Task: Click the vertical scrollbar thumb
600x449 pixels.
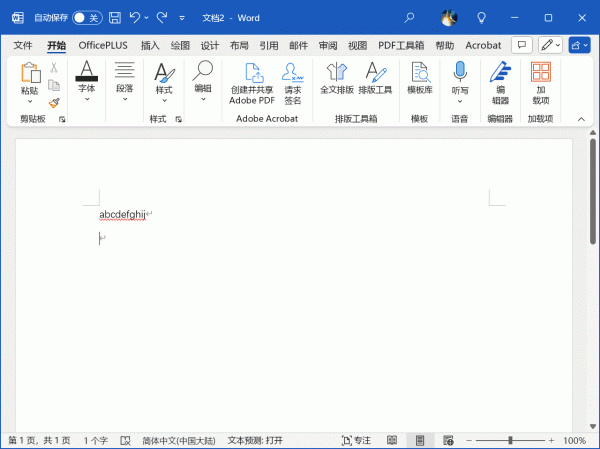Action: click(593, 191)
